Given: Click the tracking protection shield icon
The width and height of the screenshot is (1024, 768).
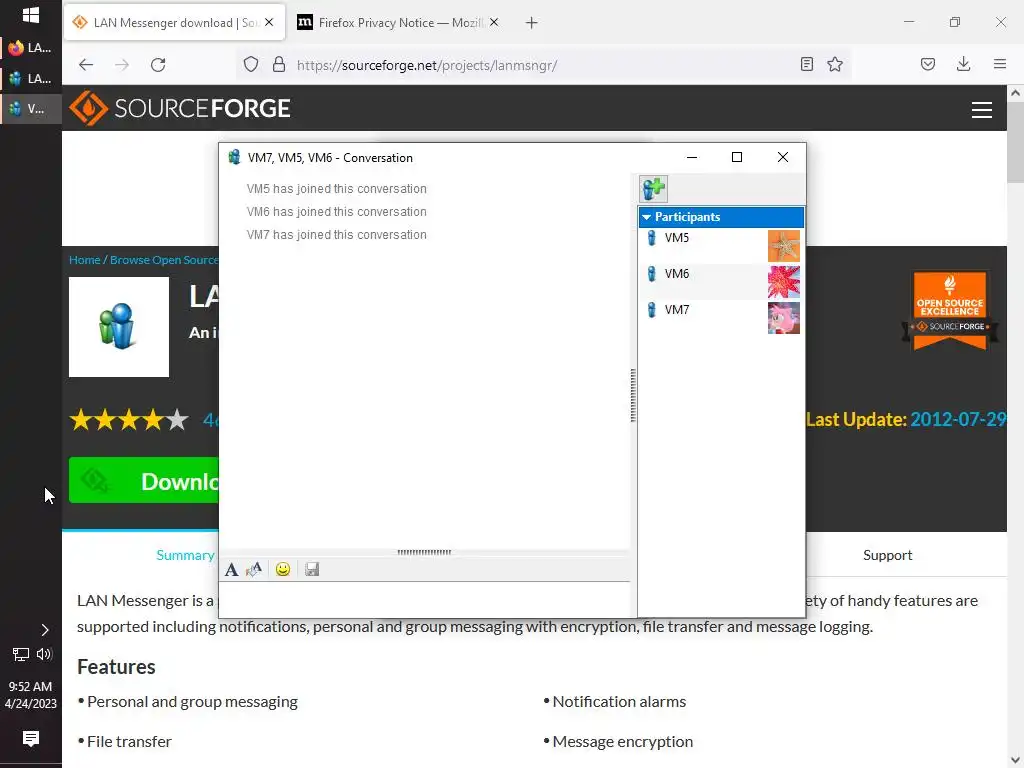Looking at the screenshot, I should (x=251, y=65).
